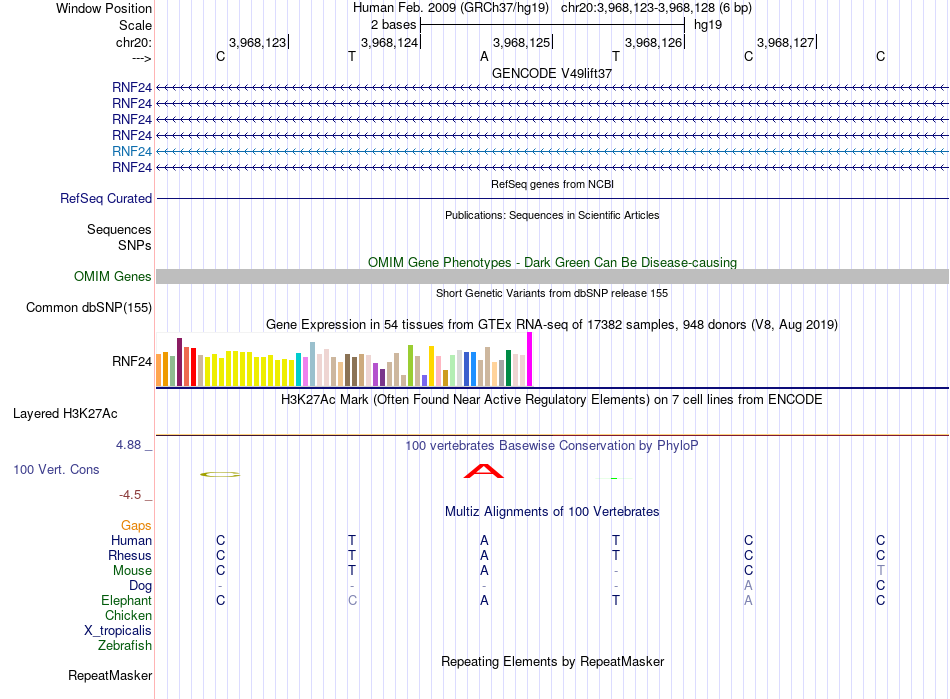Open OMIM Gene Phenotypes track title
The height and width of the screenshot is (699, 950).
[552, 262]
